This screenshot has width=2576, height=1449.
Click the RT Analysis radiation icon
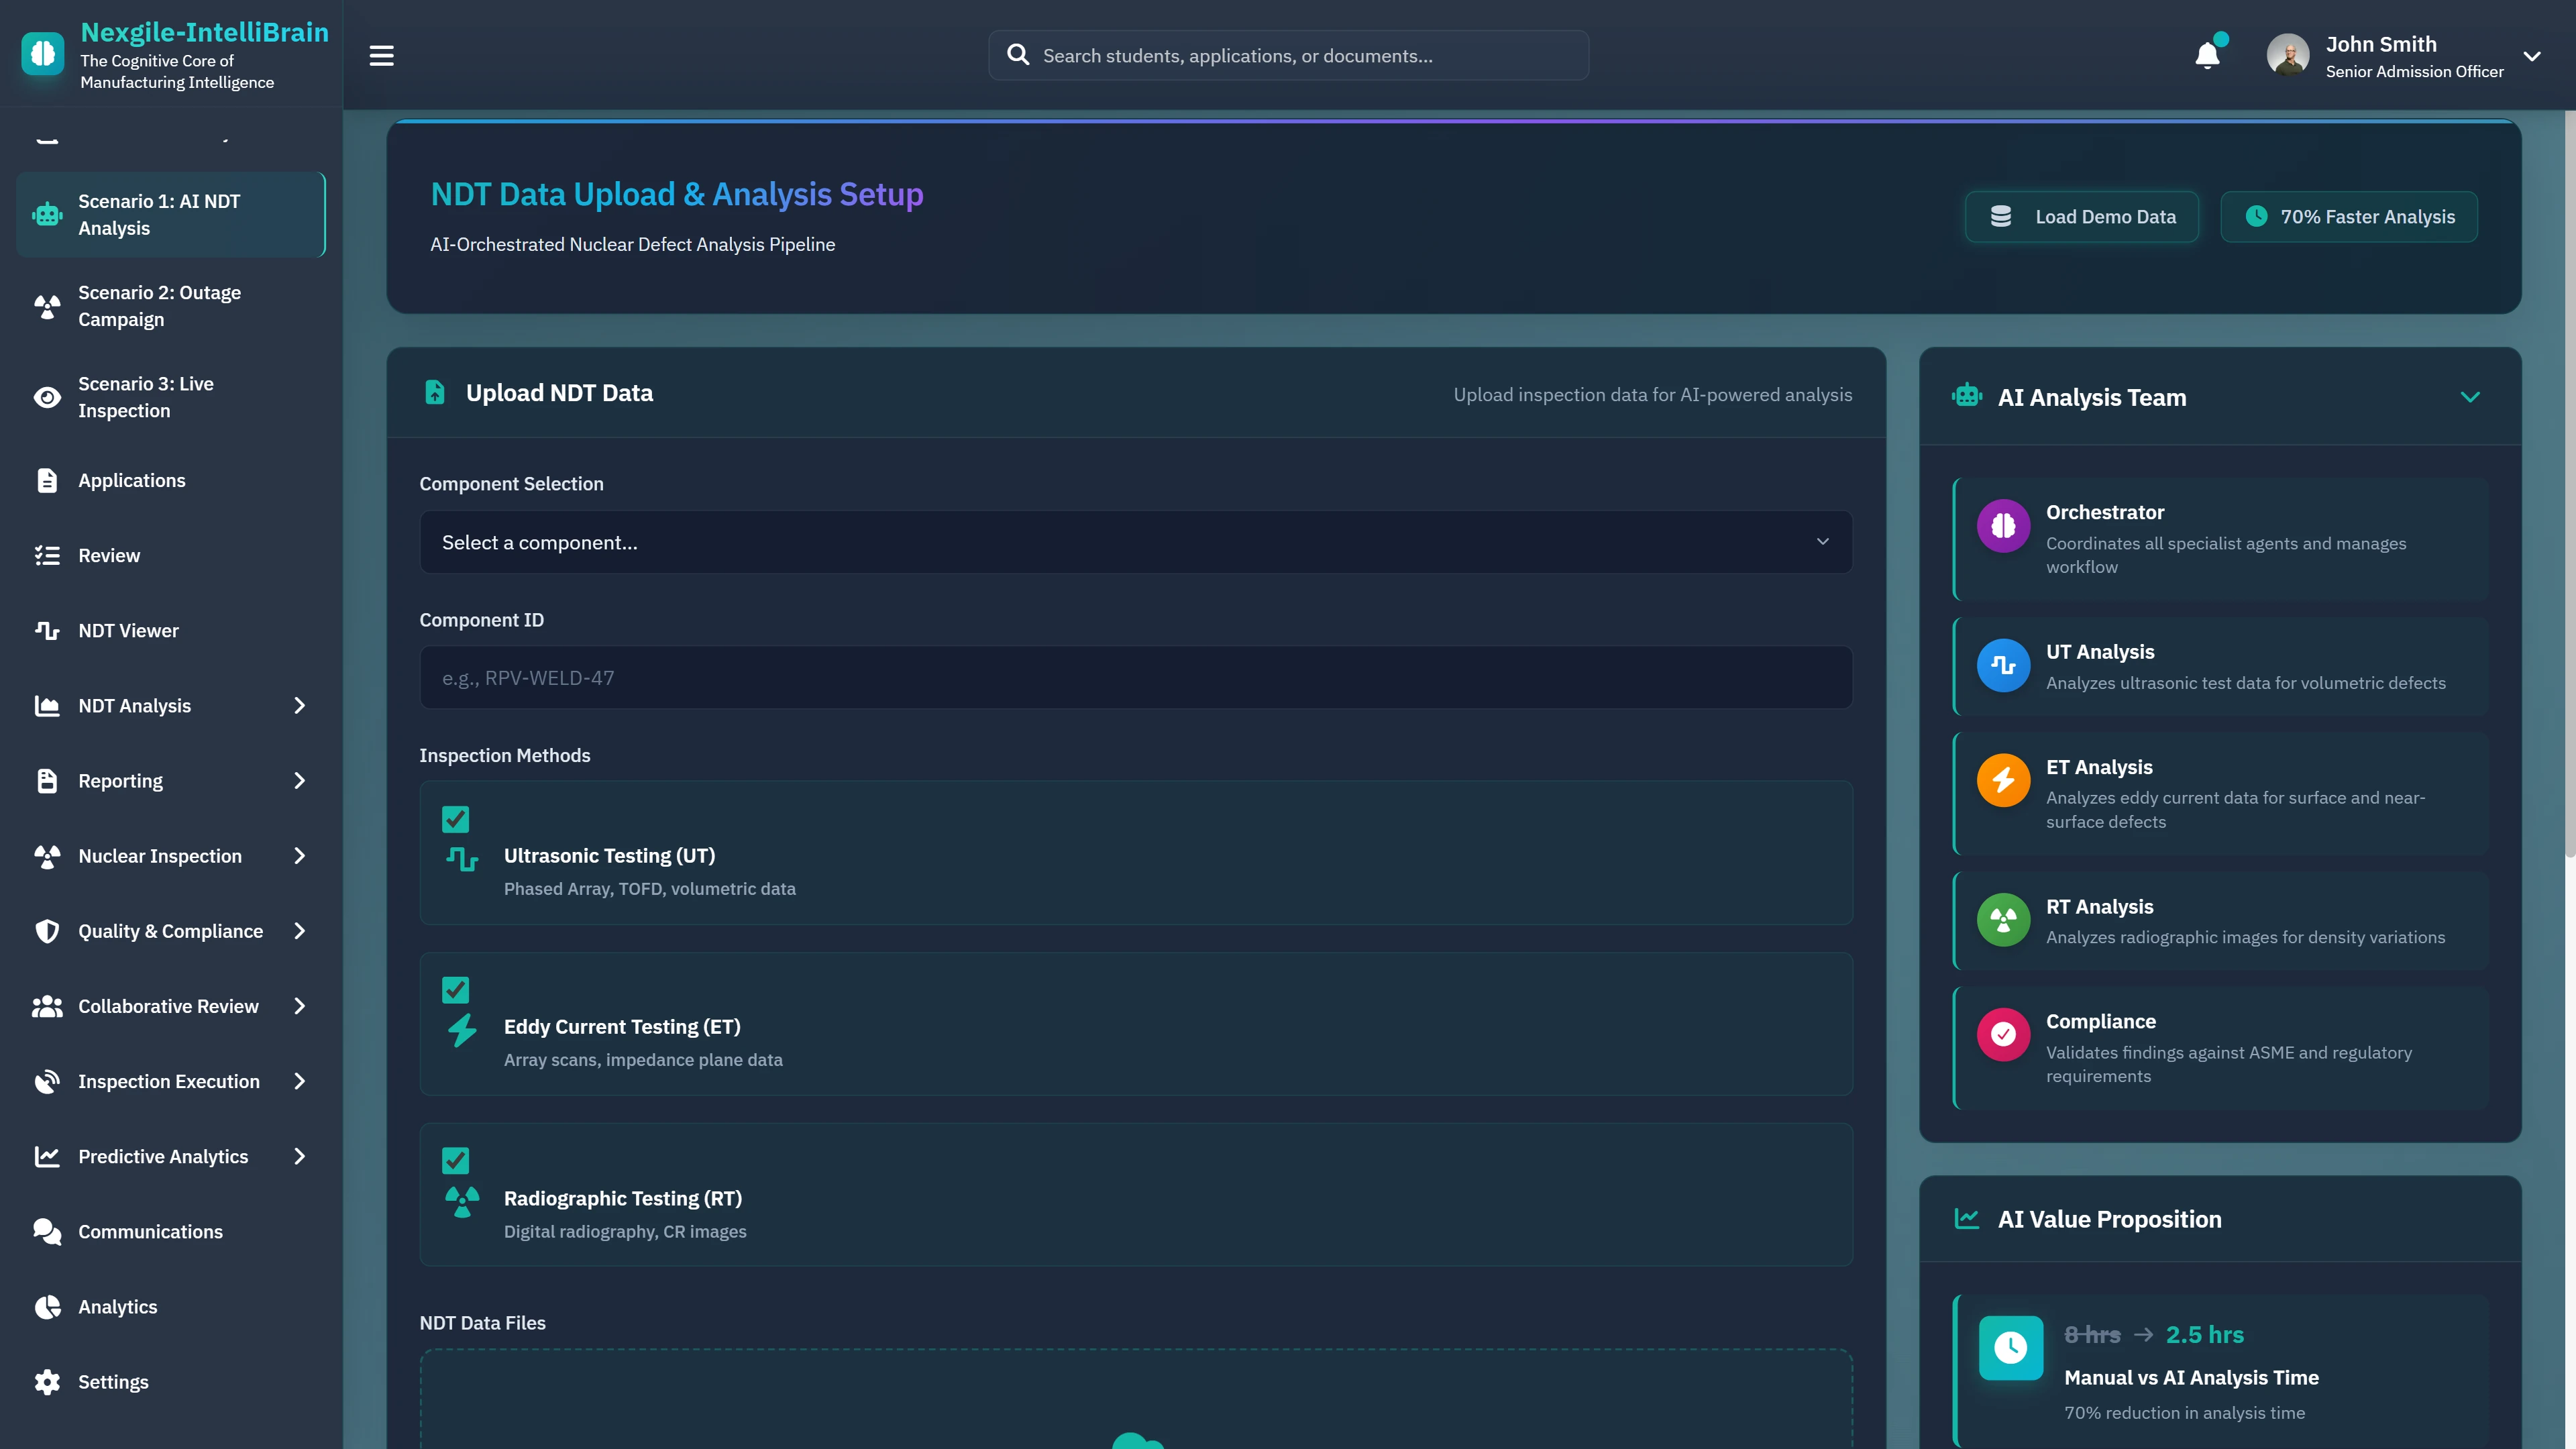click(x=2003, y=920)
